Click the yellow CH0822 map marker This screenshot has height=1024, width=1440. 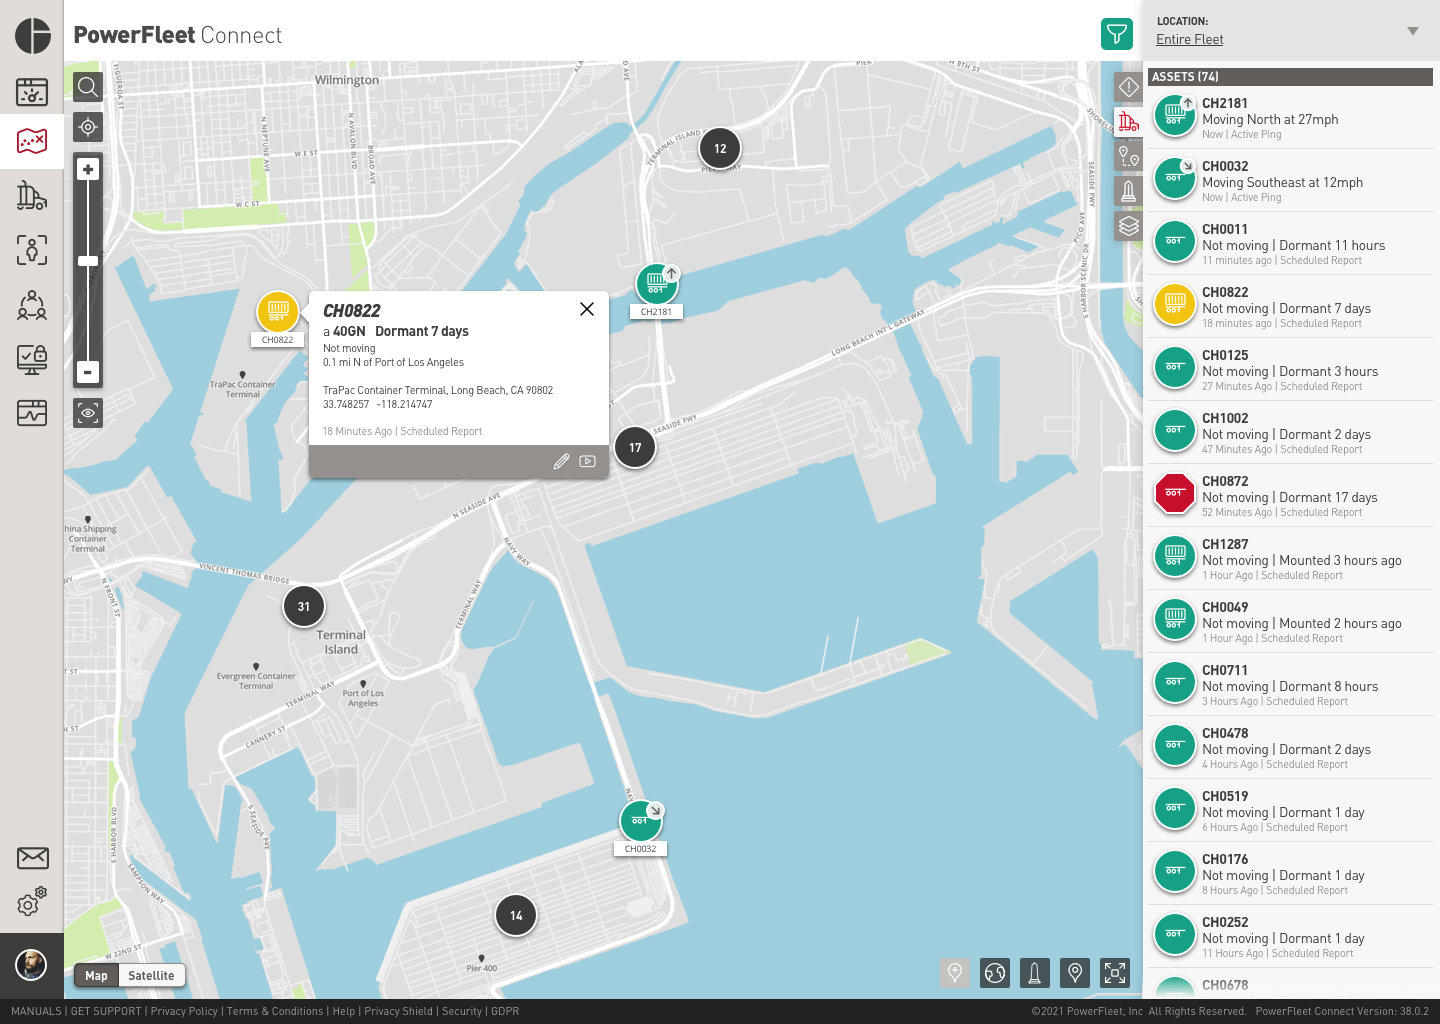click(x=278, y=310)
